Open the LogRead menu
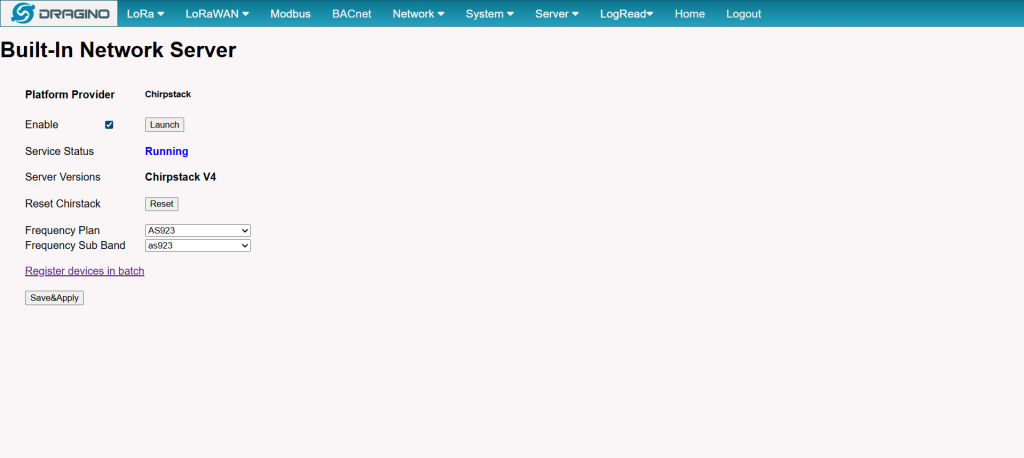This screenshot has height=458, width=1024. 626,14
